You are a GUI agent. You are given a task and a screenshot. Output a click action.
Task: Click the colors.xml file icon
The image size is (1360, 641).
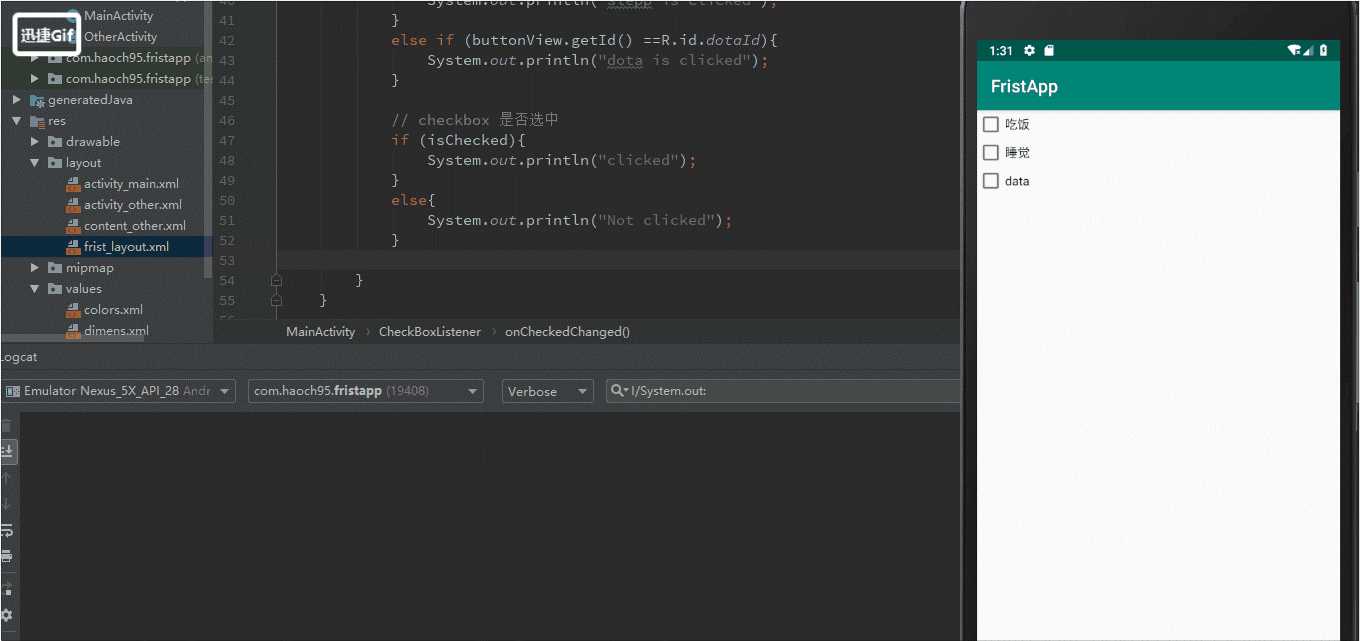(x=73, y=310)
